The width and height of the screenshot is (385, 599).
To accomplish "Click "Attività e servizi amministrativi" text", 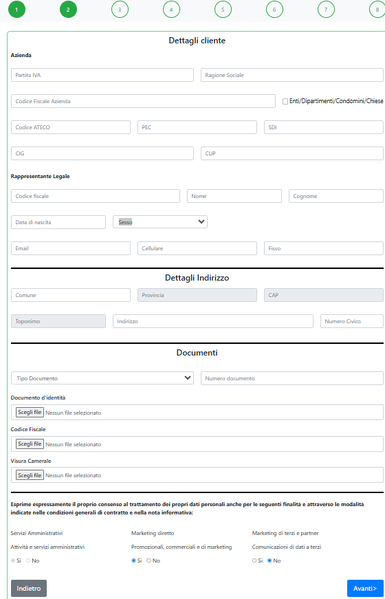I will click(x=48, y=547).
